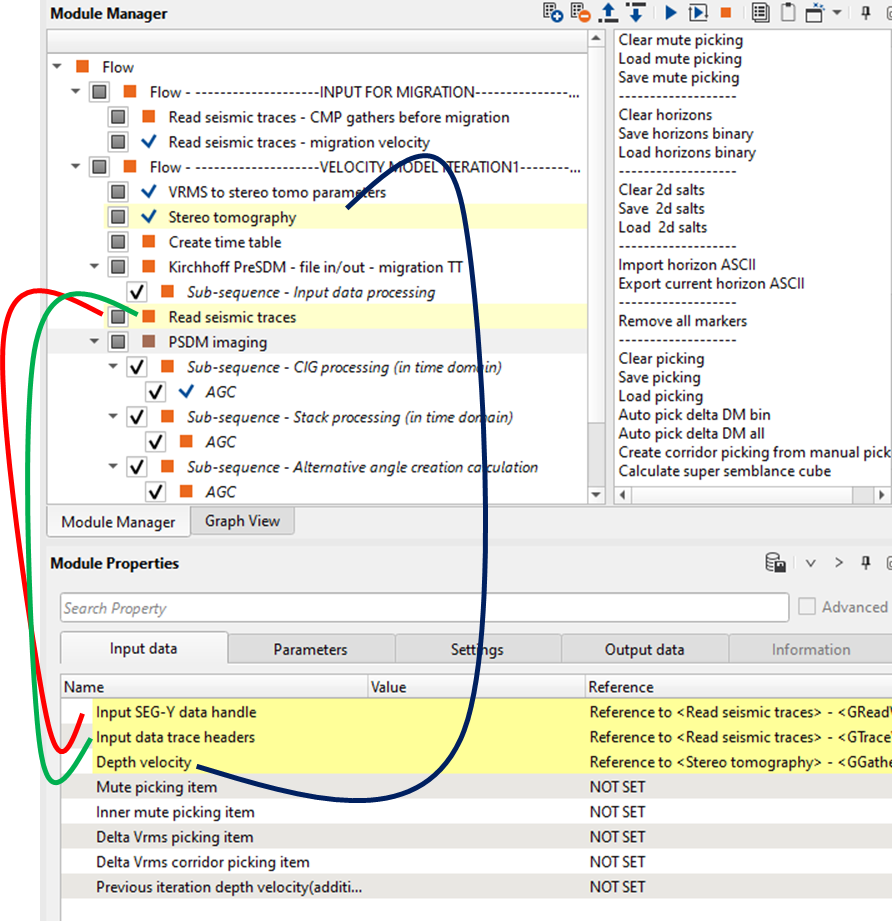This screenshot has width=892, height=921.
Task: Click the add module icon
Action: 553,13
